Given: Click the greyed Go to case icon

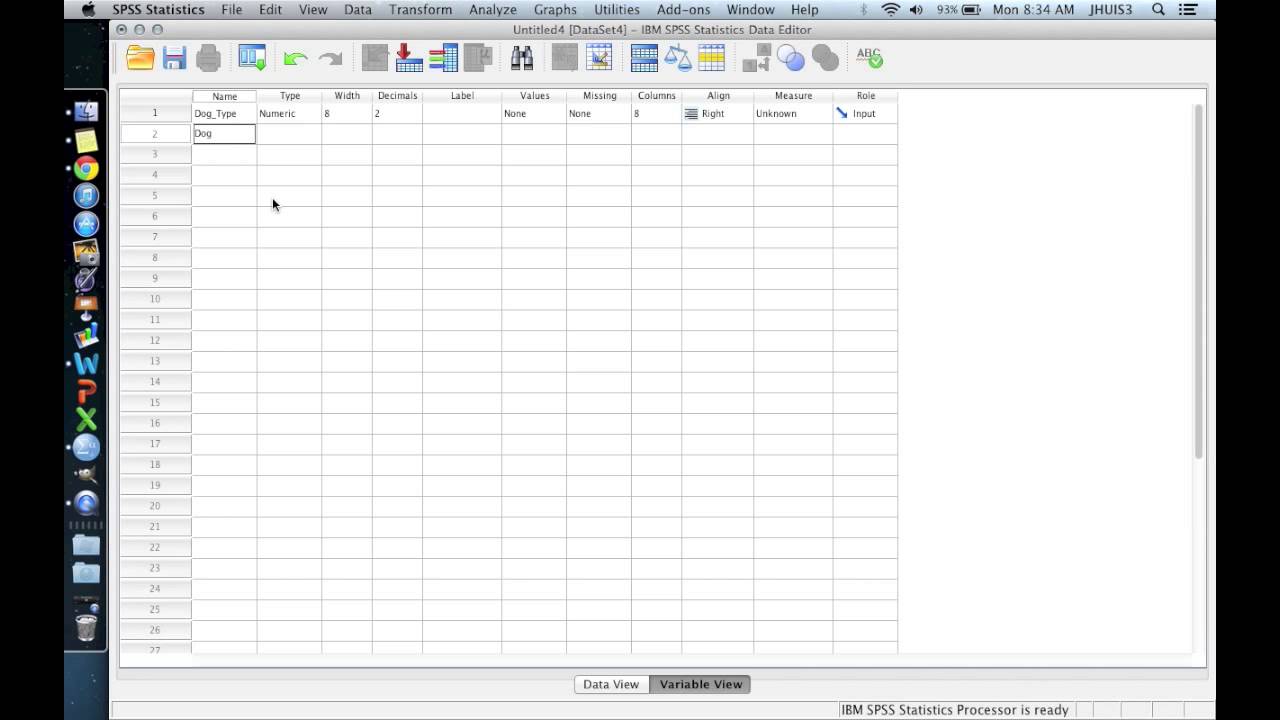Looking at the screenshot, I should (375, 58).
